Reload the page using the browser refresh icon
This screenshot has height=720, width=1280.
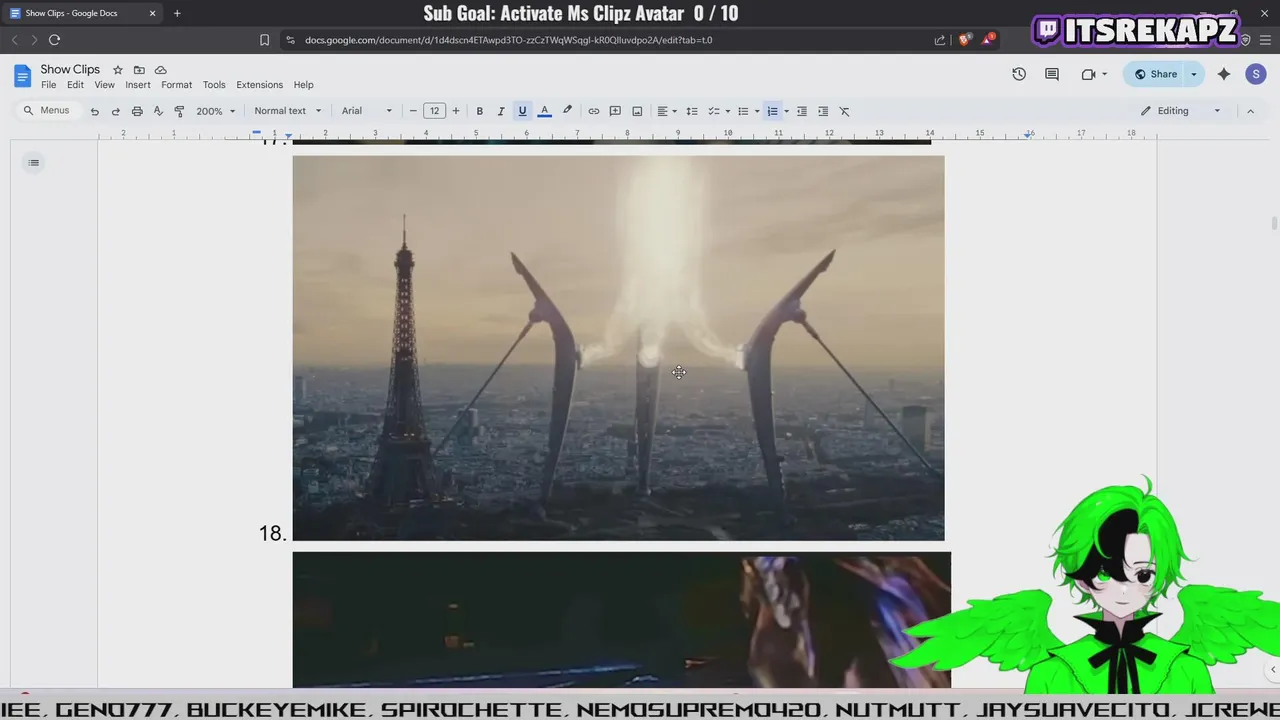click(x=54, y=40)
